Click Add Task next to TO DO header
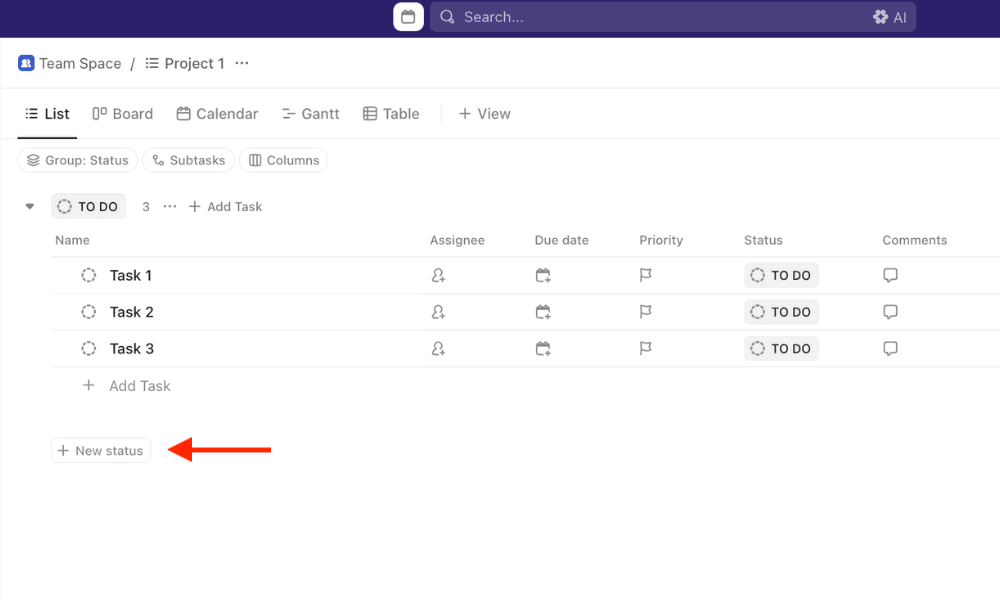The height and width of the screenshot is (600, 1000). coord(226,207)
